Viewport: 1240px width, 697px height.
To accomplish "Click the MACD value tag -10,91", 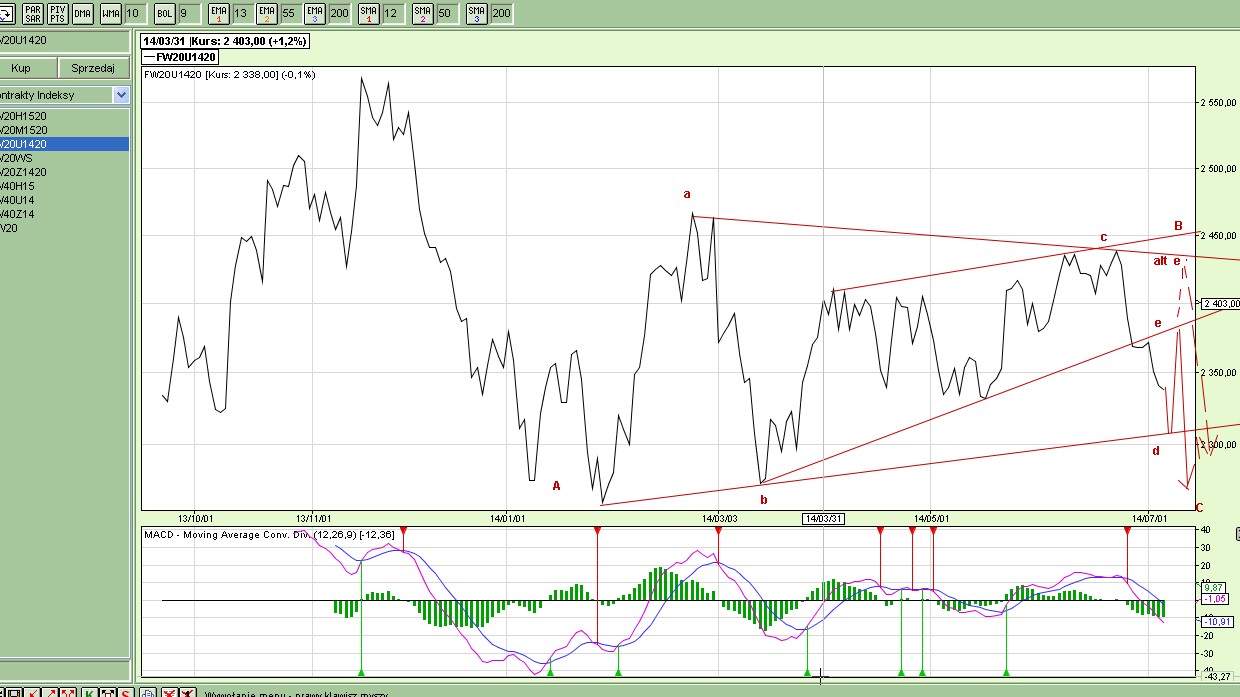I will [1218, 621].
